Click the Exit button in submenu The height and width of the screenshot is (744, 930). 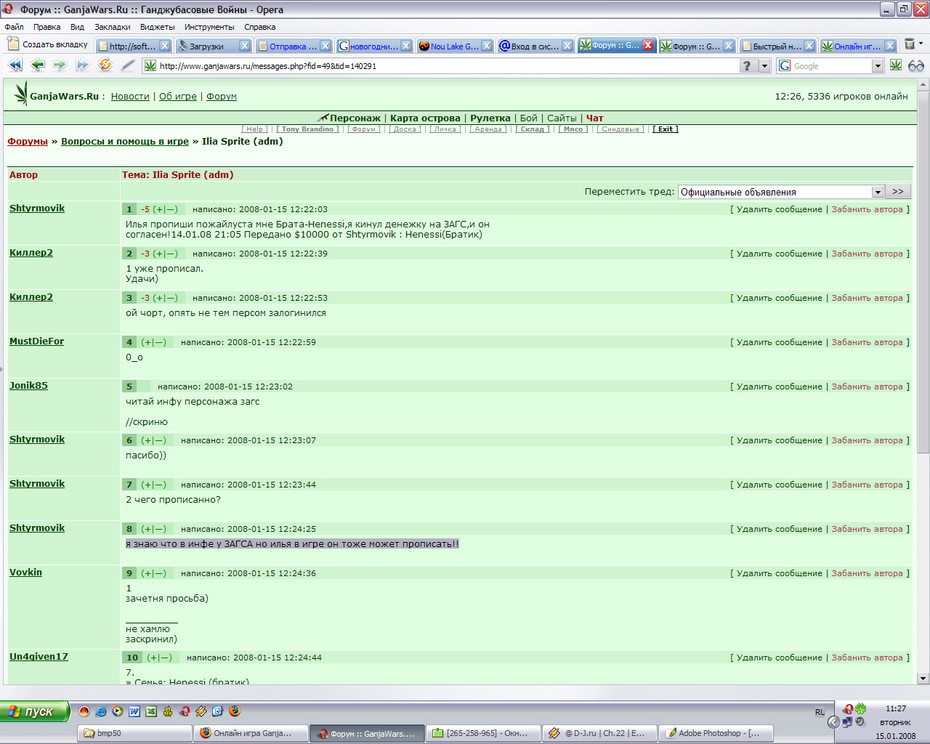(x=665, y=129)
